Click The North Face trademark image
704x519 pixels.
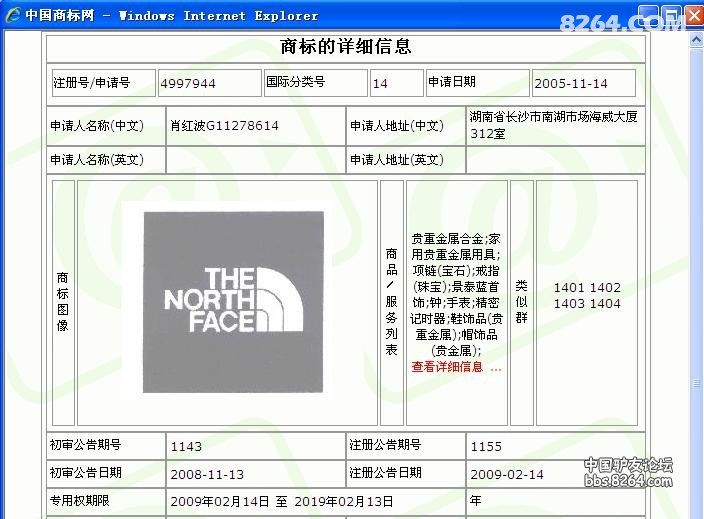233,302
